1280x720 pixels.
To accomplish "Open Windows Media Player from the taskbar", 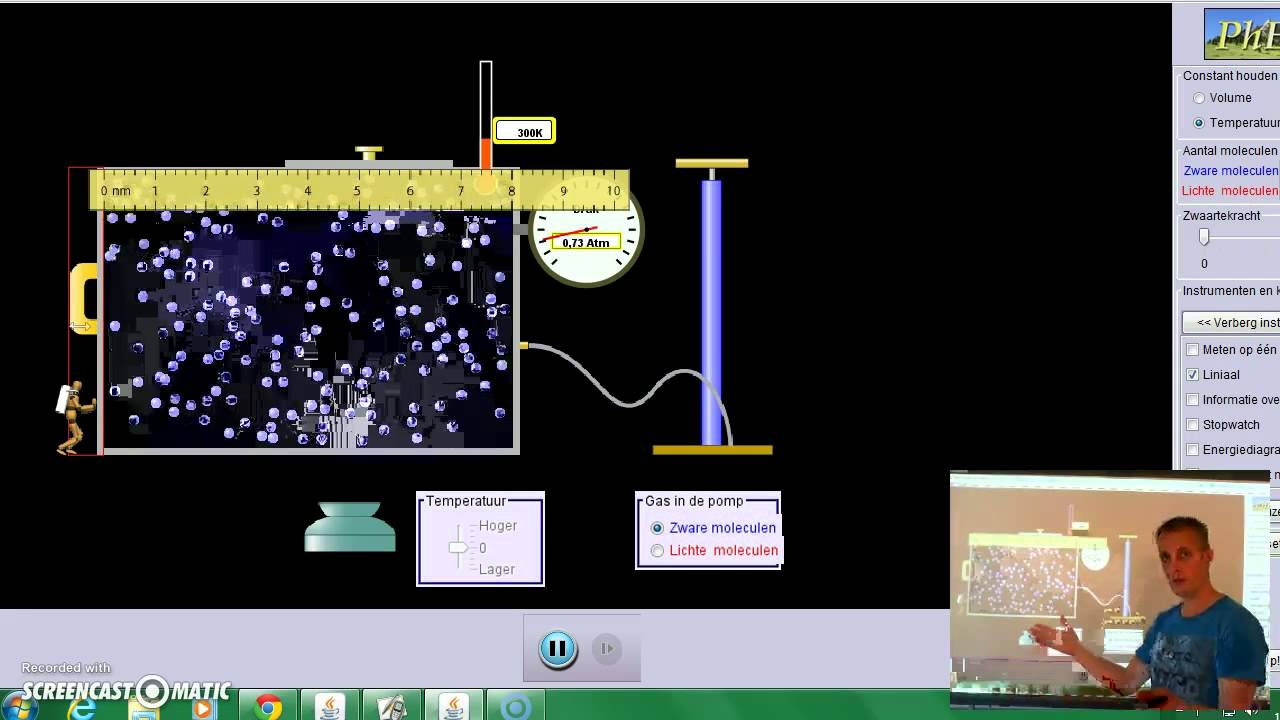I will (203, 710).
